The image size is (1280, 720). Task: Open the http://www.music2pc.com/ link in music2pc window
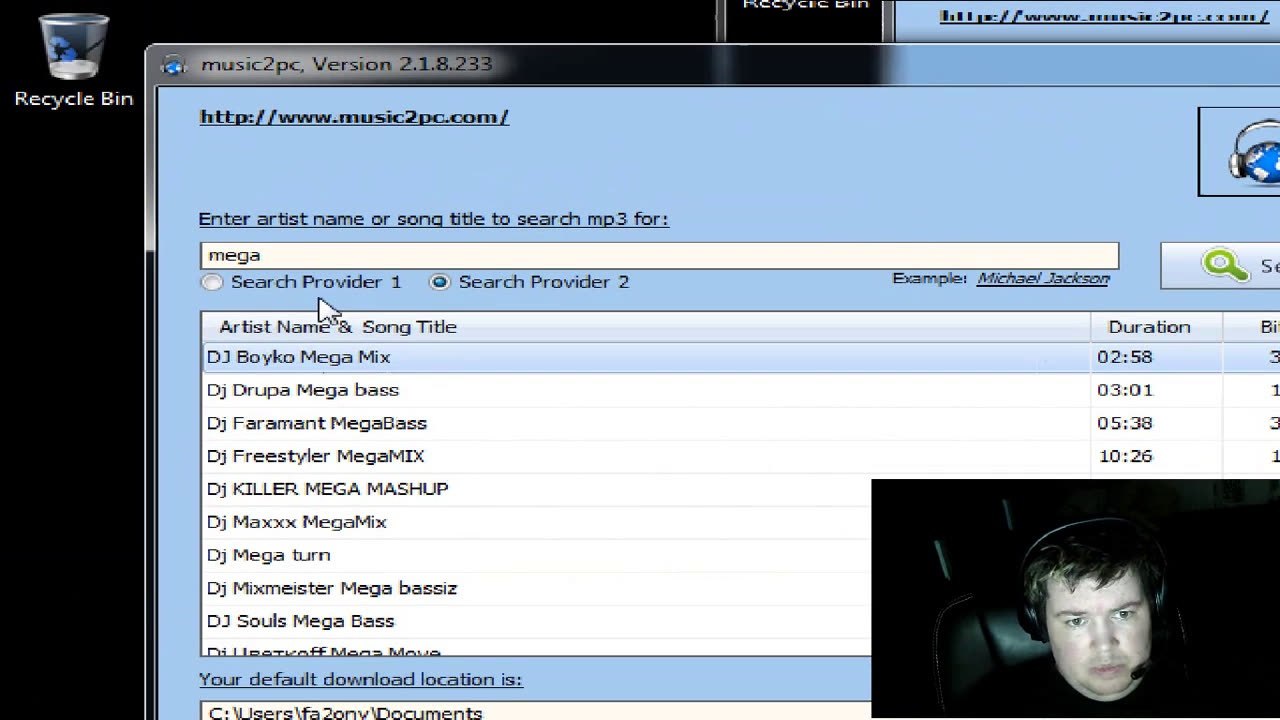[354, 117]
